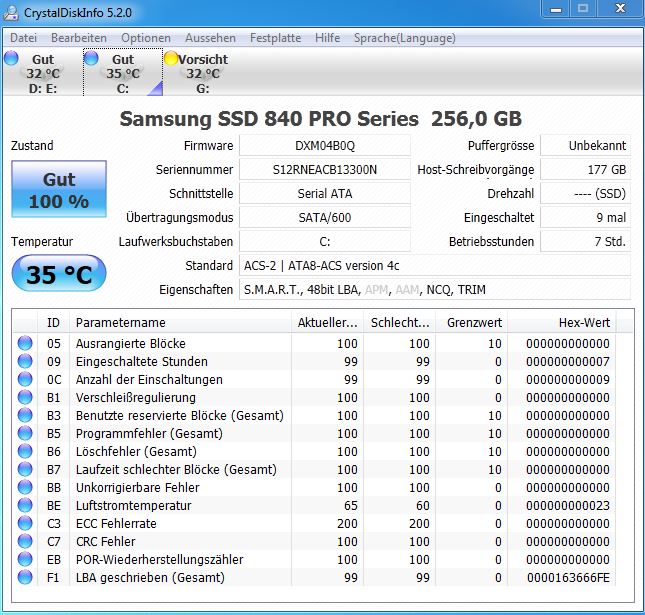Click the Eingeschaltet value 9 mal
This screenshot has width=645, height=615.
585,217
